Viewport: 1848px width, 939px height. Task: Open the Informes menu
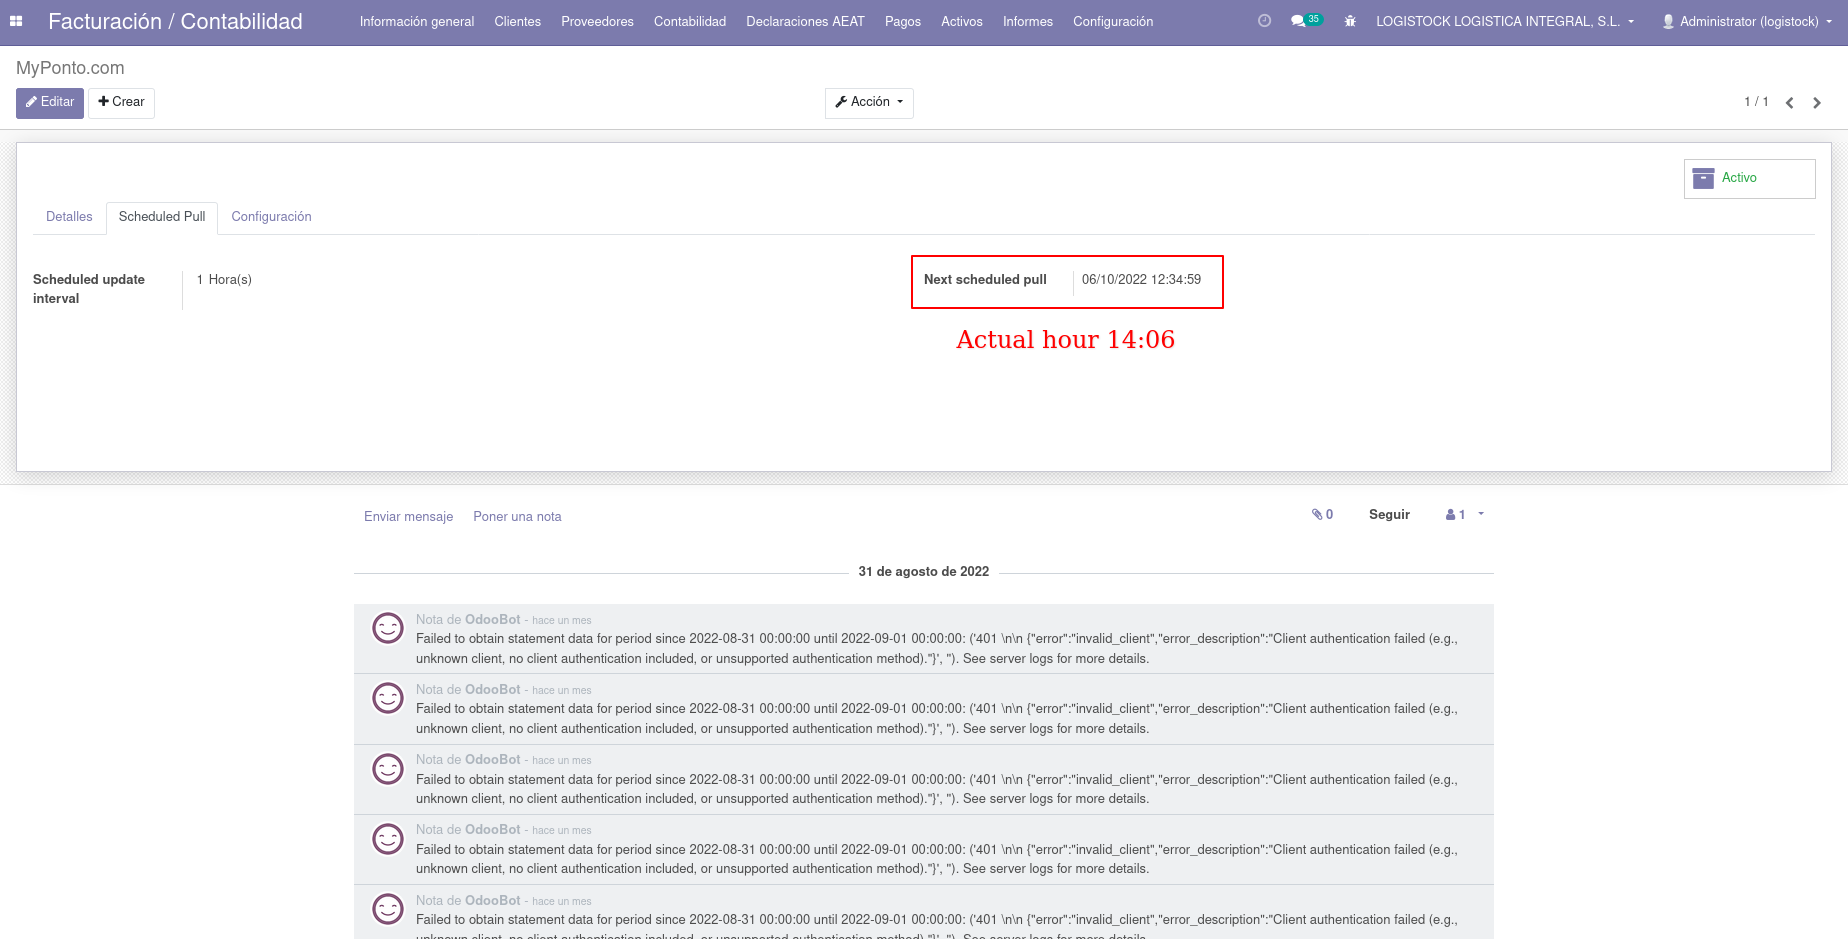tap(1027, 21)
